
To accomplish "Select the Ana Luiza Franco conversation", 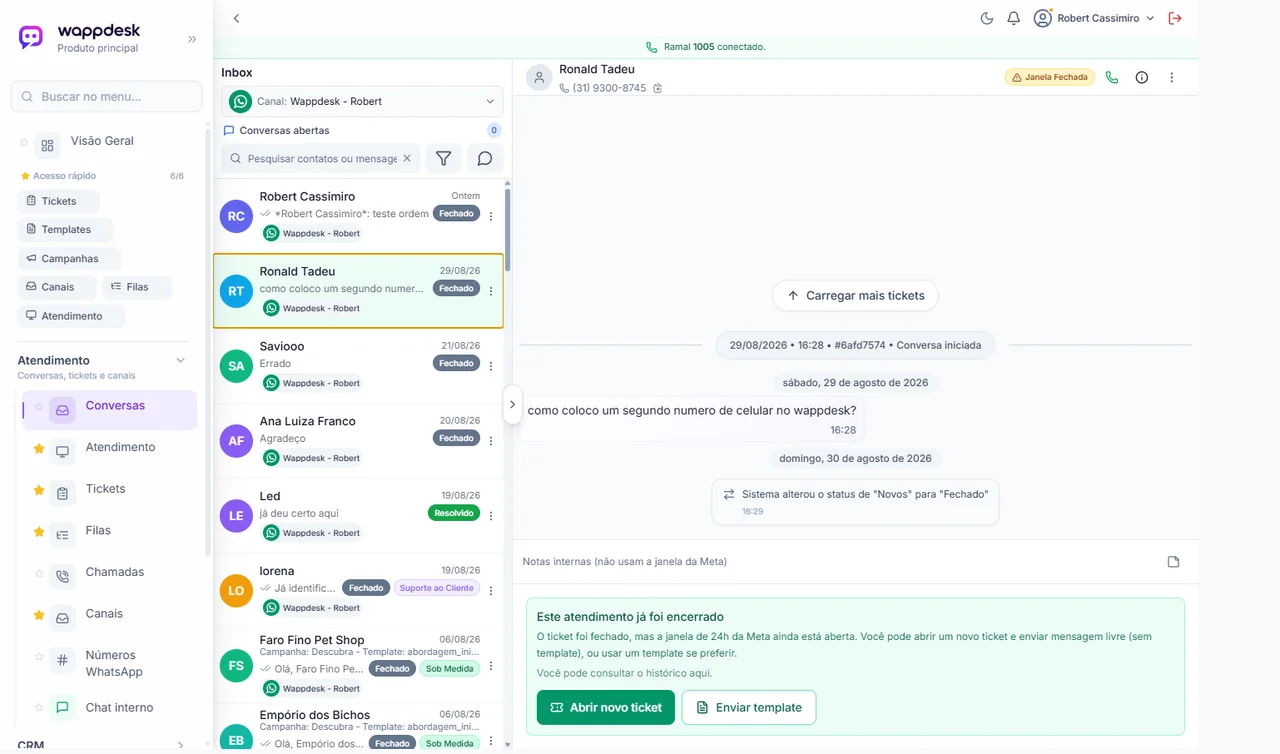I will point(358,440).
